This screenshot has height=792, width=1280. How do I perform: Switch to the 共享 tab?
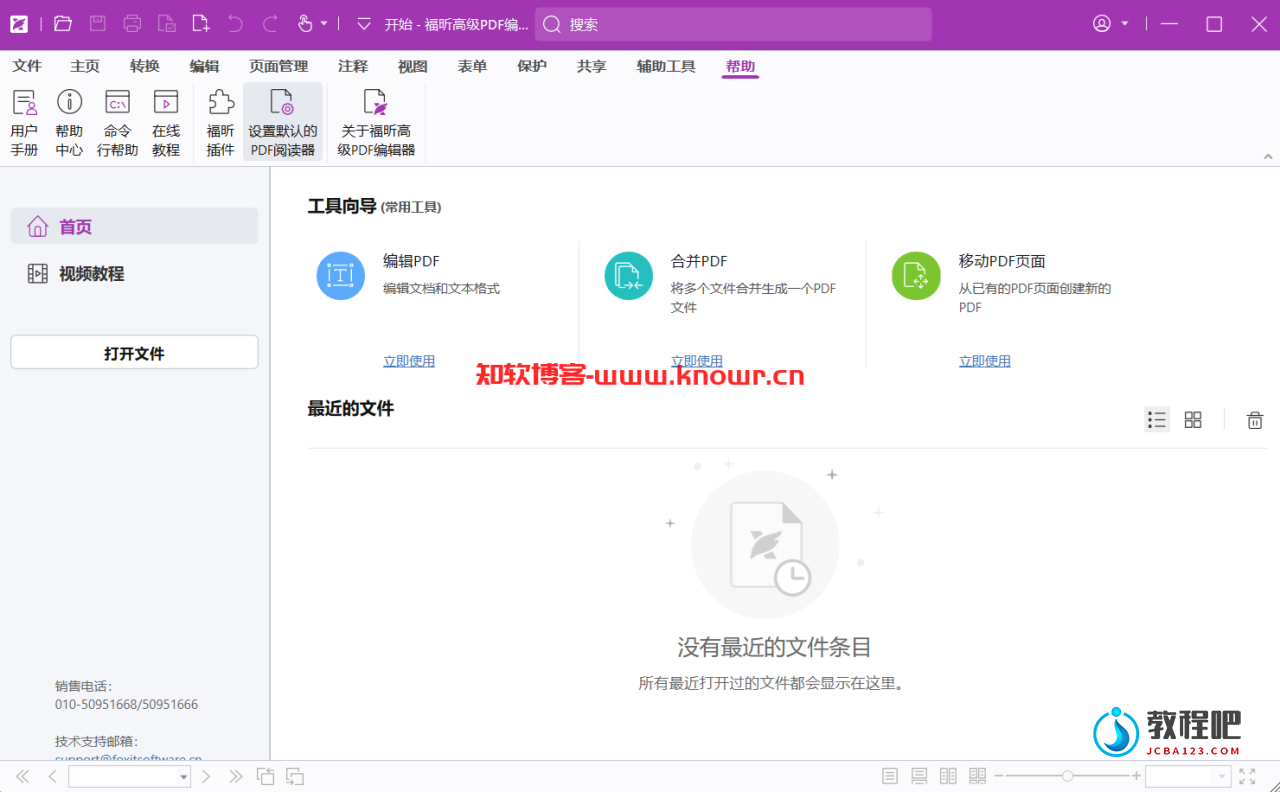[x=592, y=66]
